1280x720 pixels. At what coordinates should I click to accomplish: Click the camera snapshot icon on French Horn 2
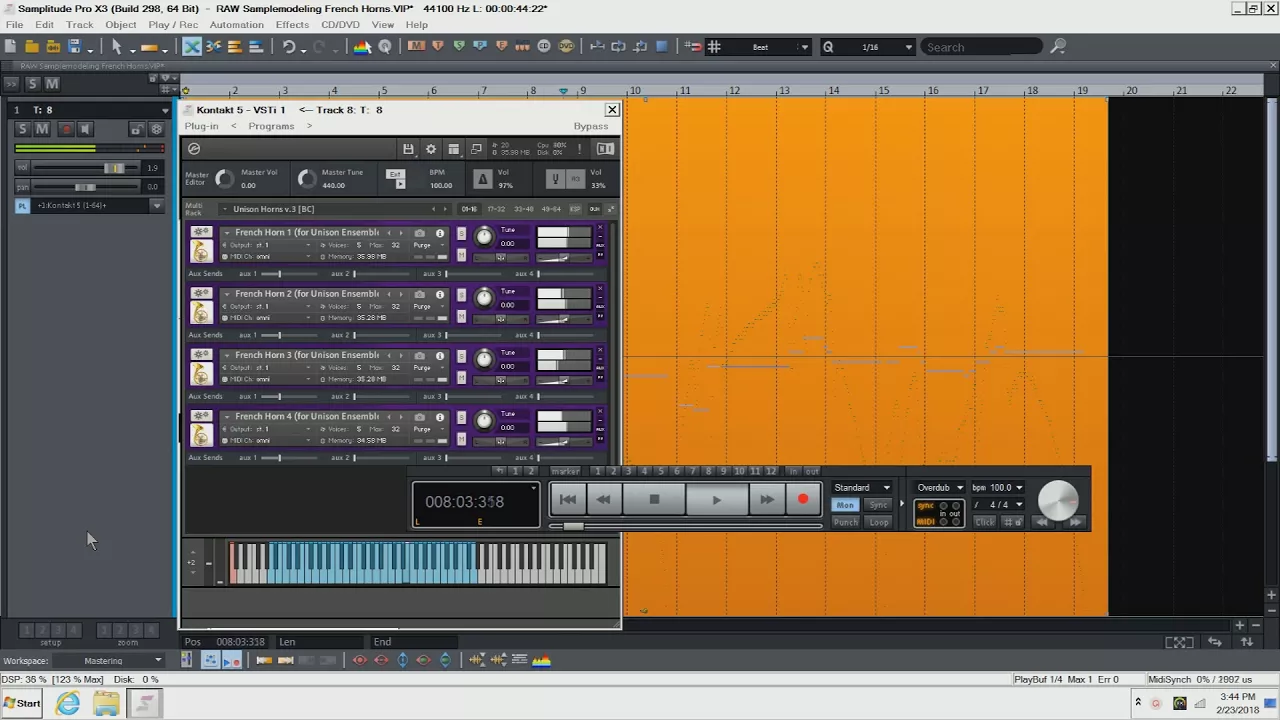(x=419, y=294)
